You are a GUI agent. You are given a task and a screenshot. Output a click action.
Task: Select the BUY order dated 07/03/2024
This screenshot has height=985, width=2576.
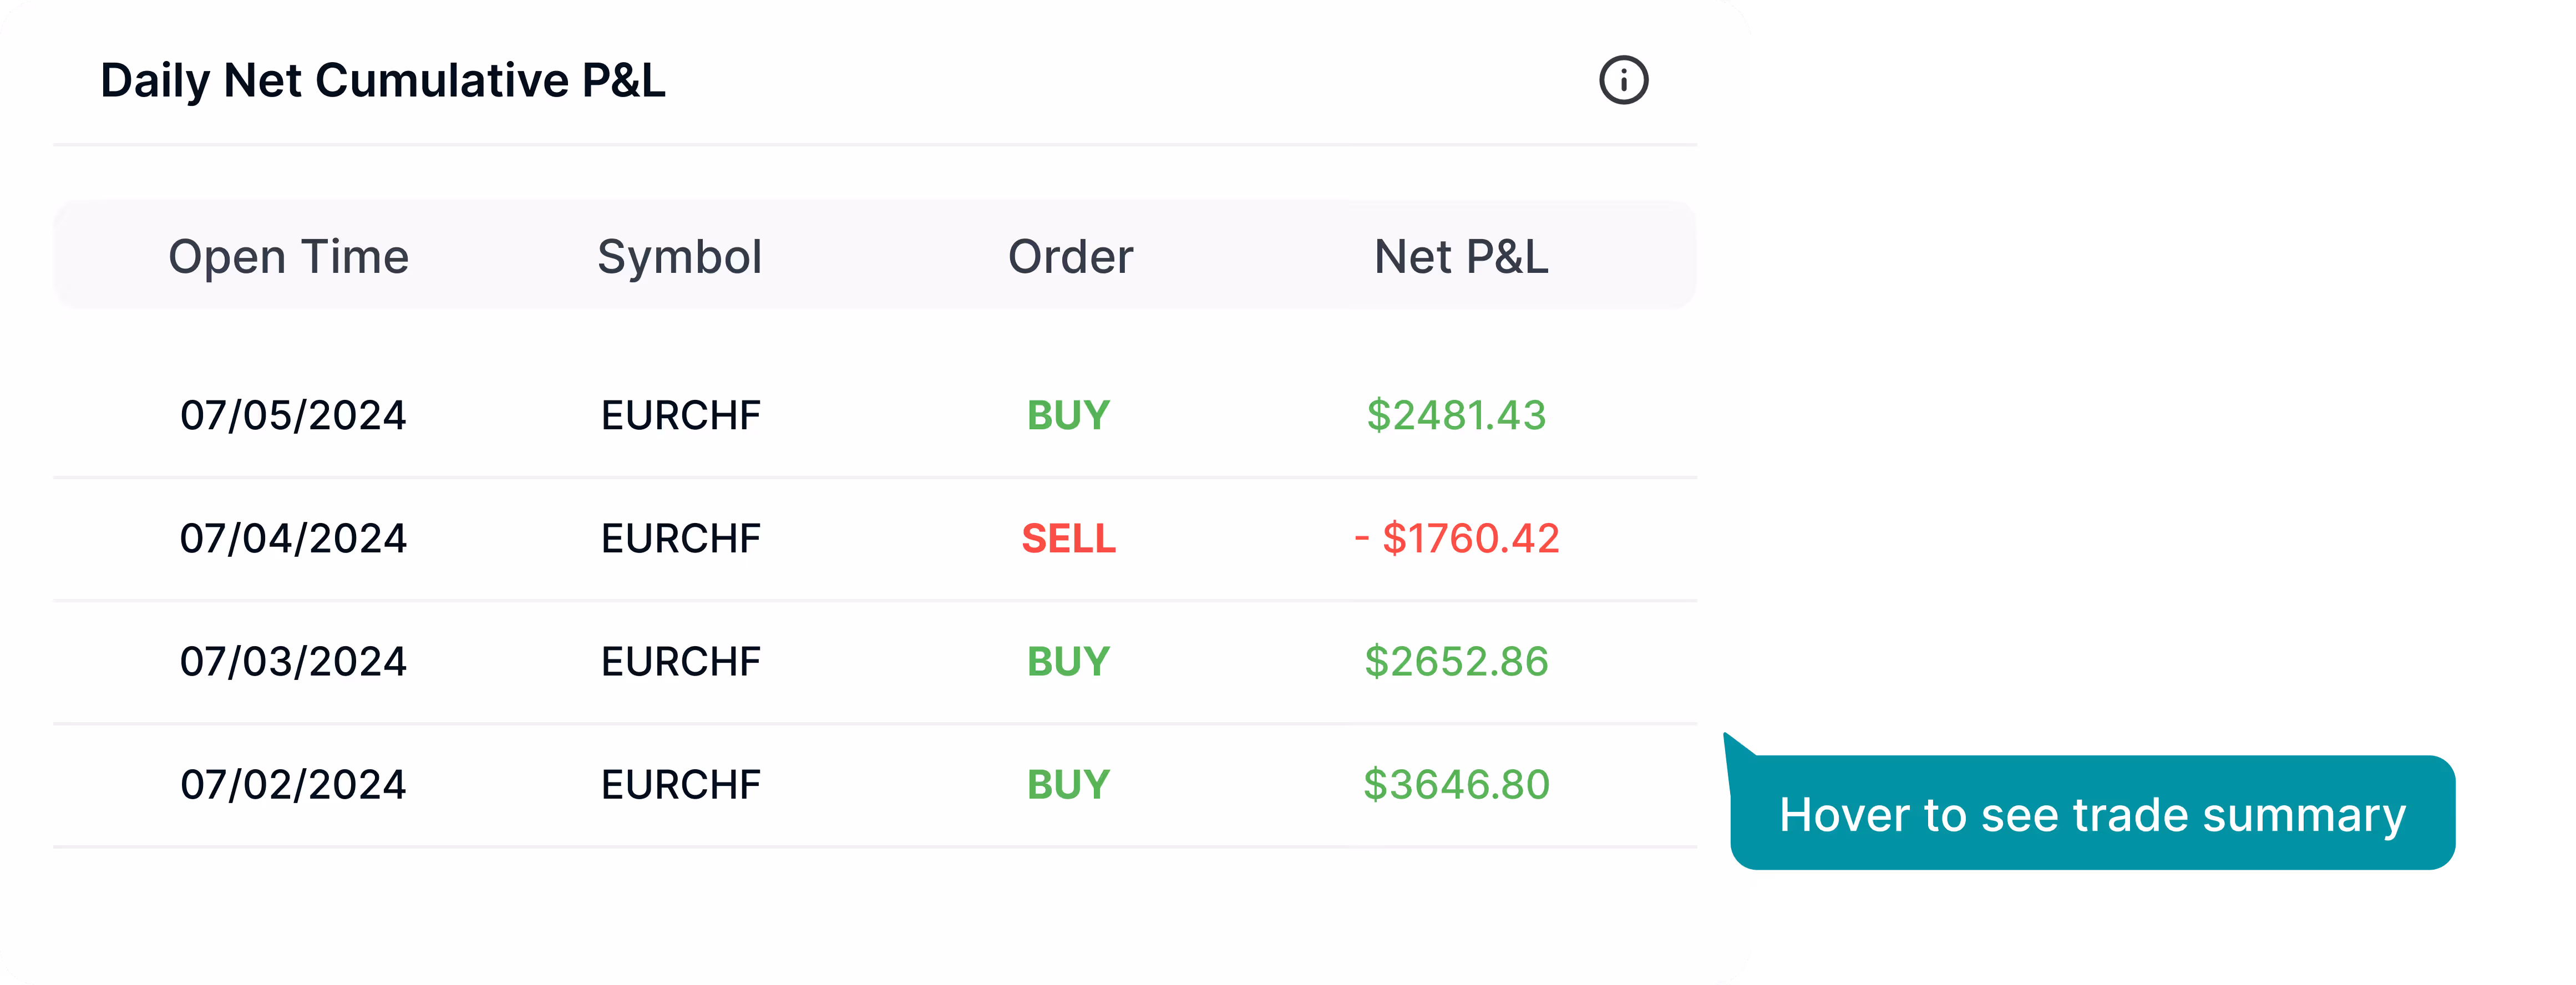pos(1068,661)
